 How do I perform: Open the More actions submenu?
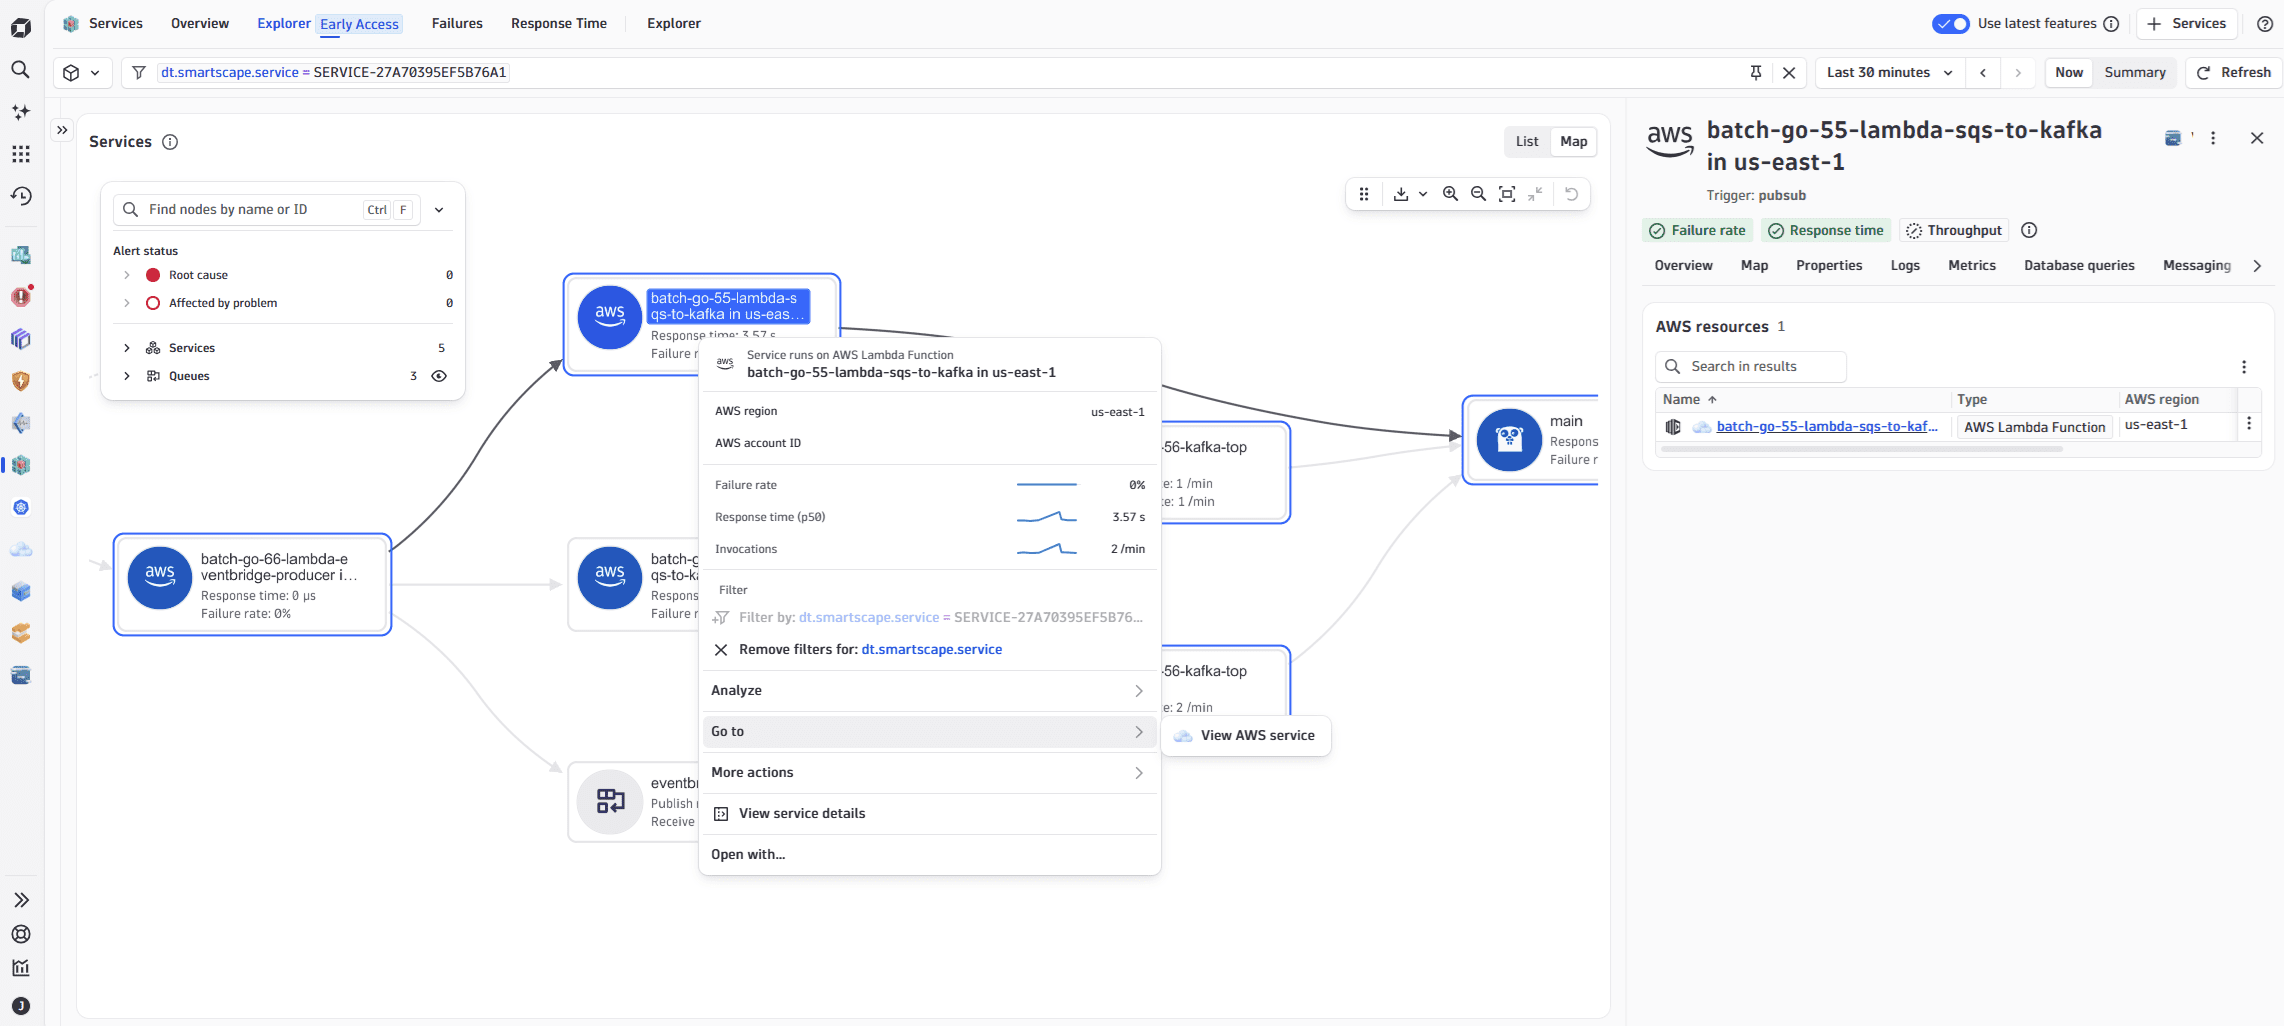point(929,773)
